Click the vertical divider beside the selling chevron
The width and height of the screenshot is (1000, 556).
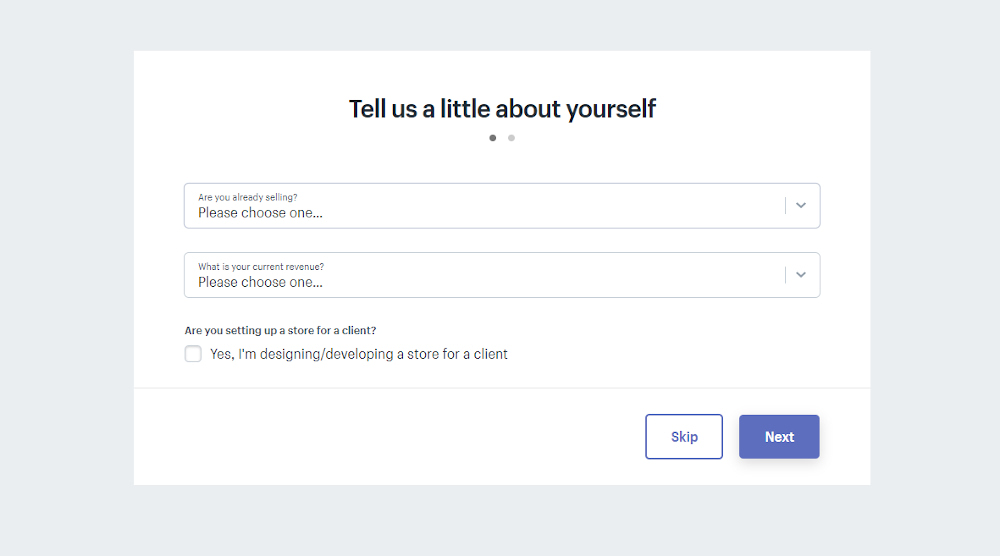[x=786, y=206]
